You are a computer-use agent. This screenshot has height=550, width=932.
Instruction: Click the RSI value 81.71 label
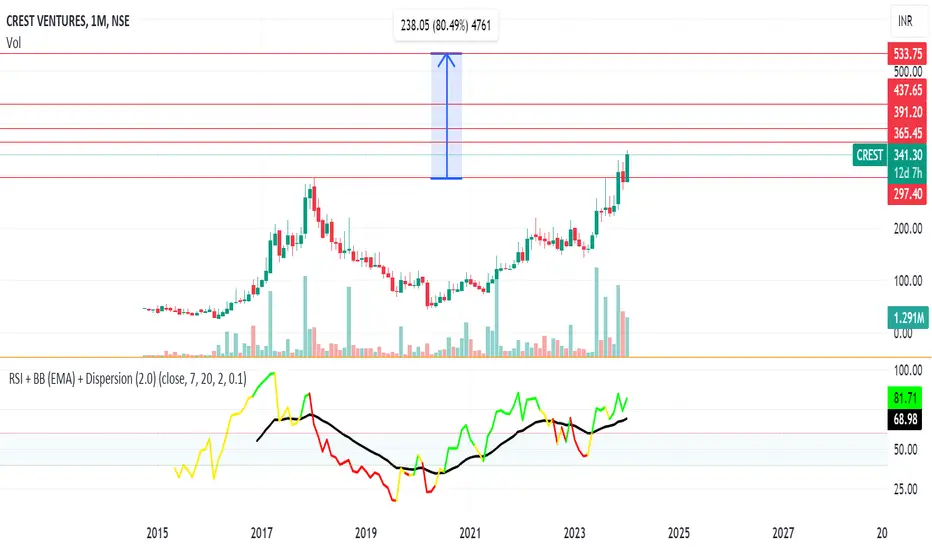coord(905,398)
